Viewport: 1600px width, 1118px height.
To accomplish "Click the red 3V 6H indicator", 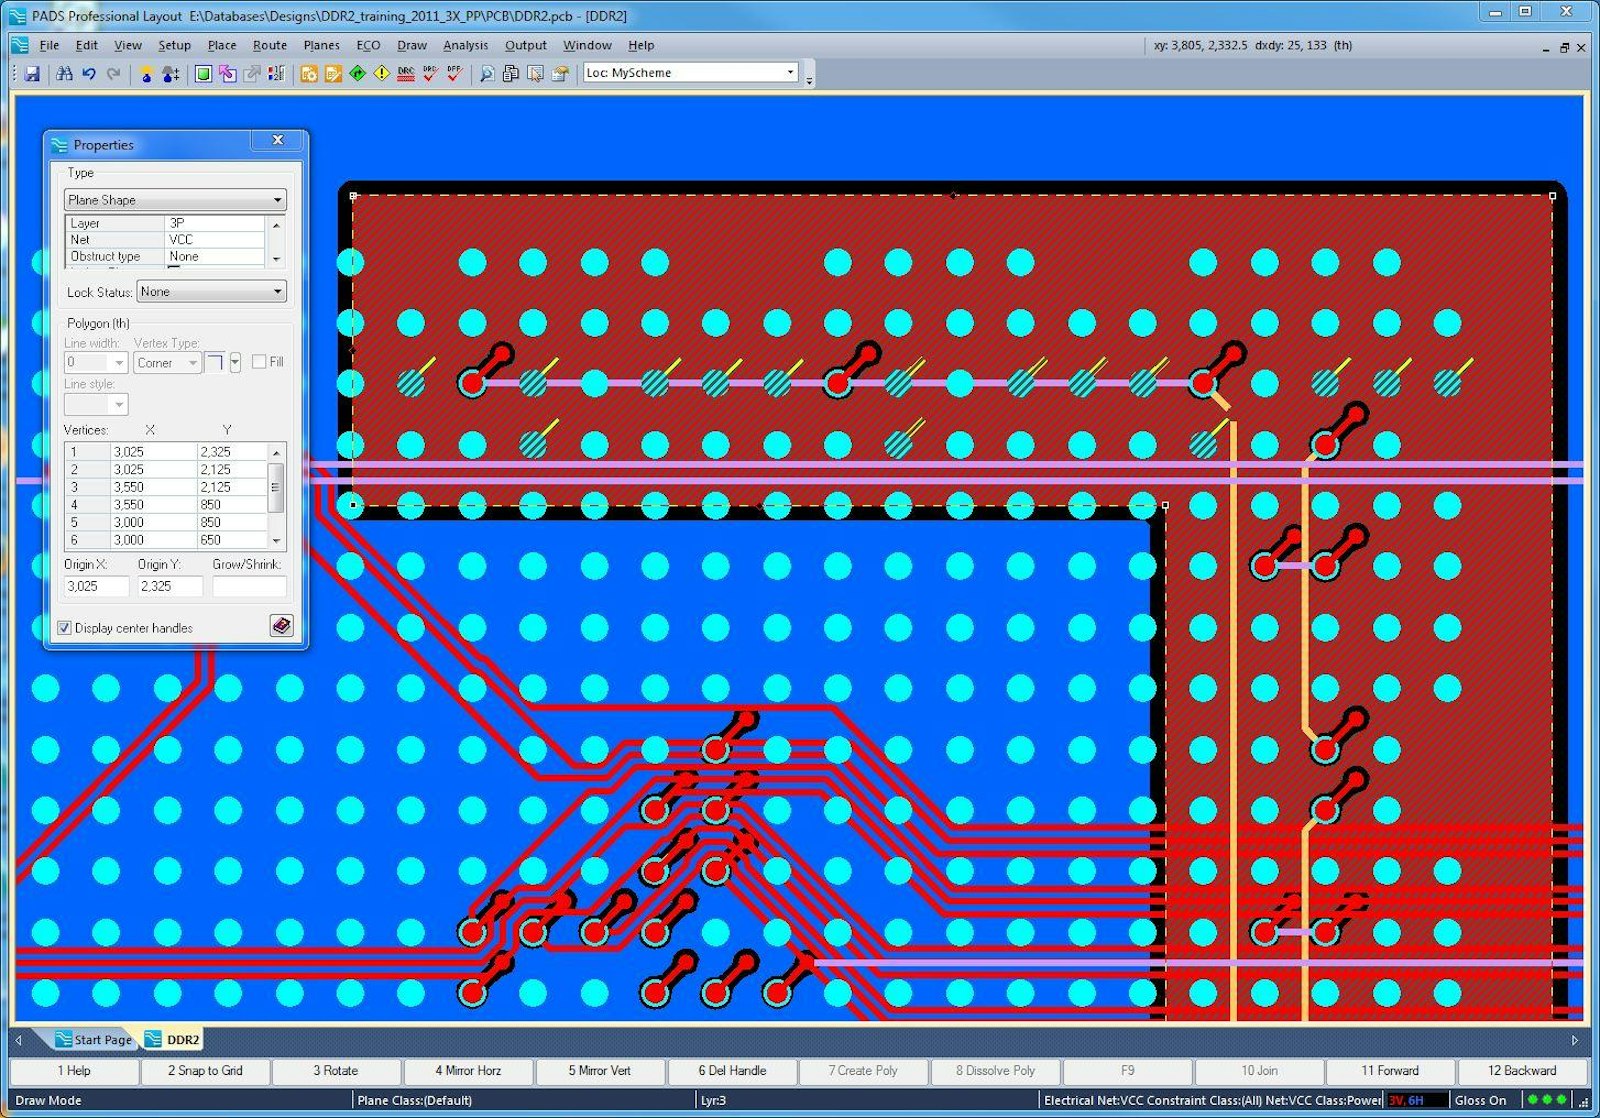I will pyautogui.click(x=1404, y=1100).
